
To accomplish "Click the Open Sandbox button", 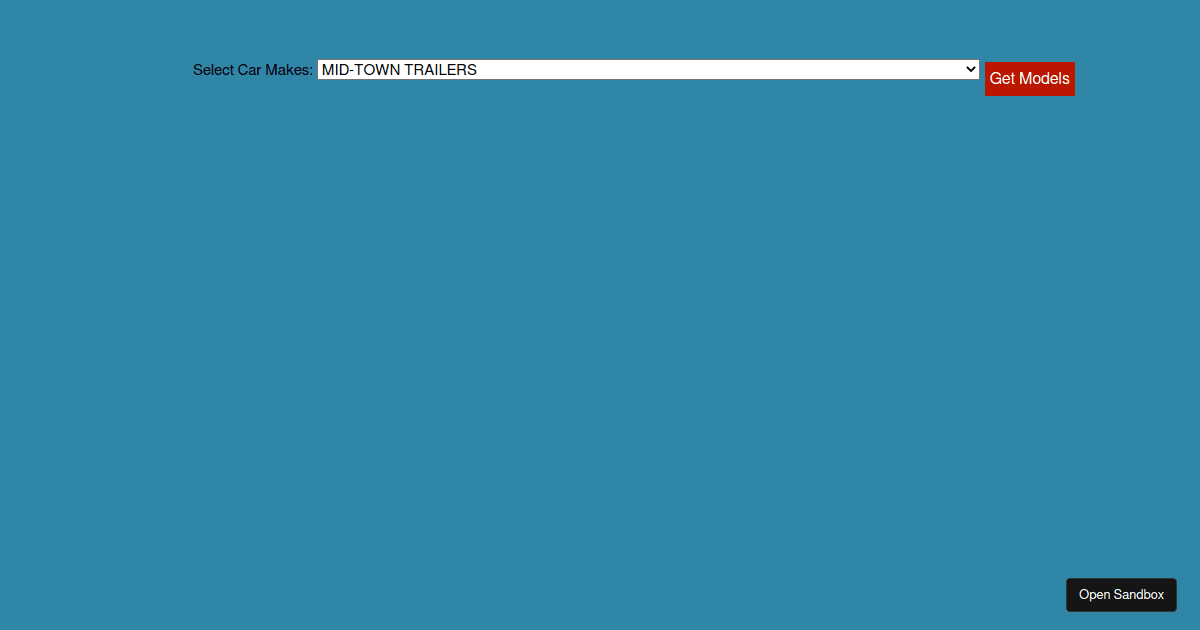I will point(1121,595).
